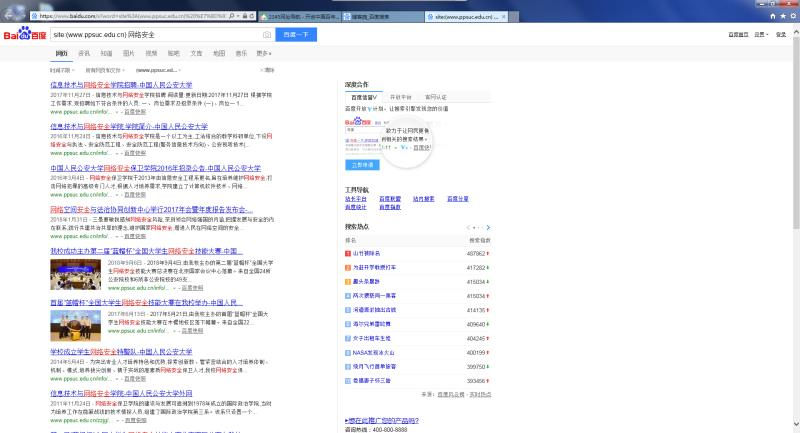Screen dimensions: 800x433
Task: Switch to the middle browser tab
Action: pyautogui.click(x=383, y=17)
